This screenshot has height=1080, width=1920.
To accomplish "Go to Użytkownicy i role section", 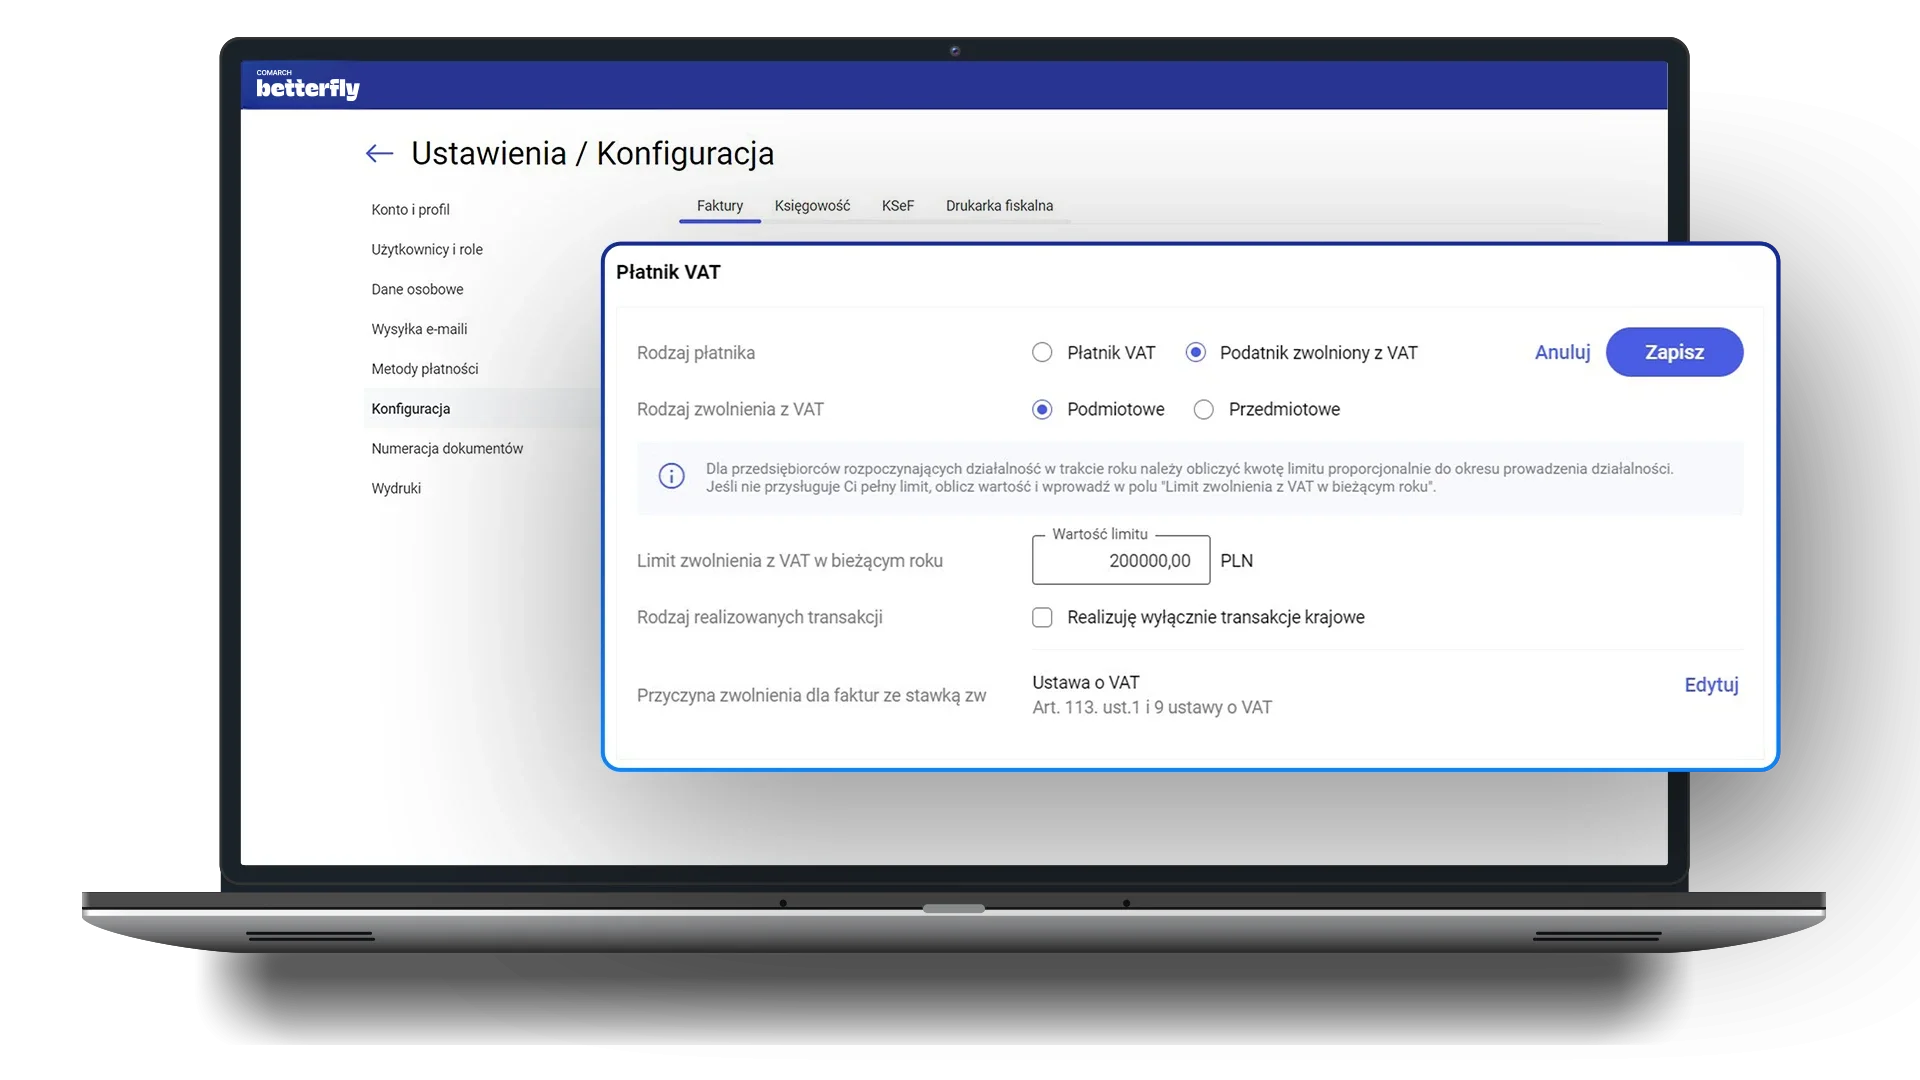I will coord(426,250).
